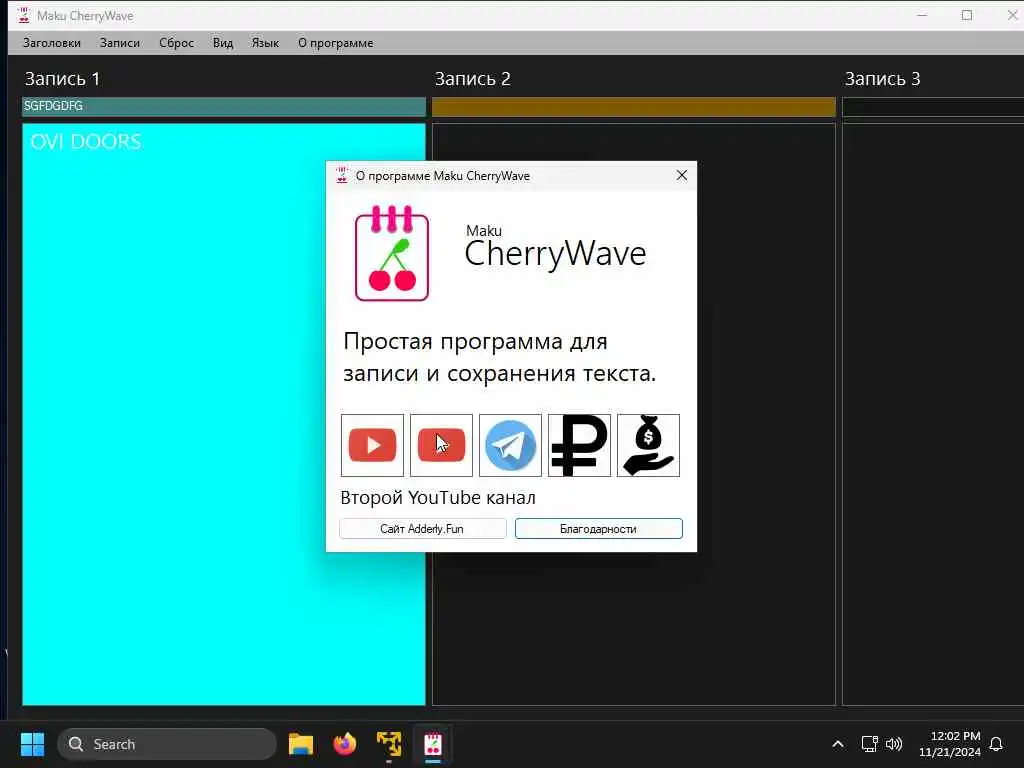Launch Firefox from the taskbar

345,744
